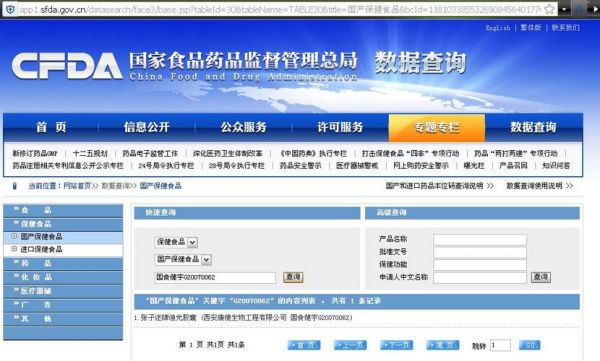Go to previous page with 上一页
This screenshot has width=600, height=361.
point(350,345)
